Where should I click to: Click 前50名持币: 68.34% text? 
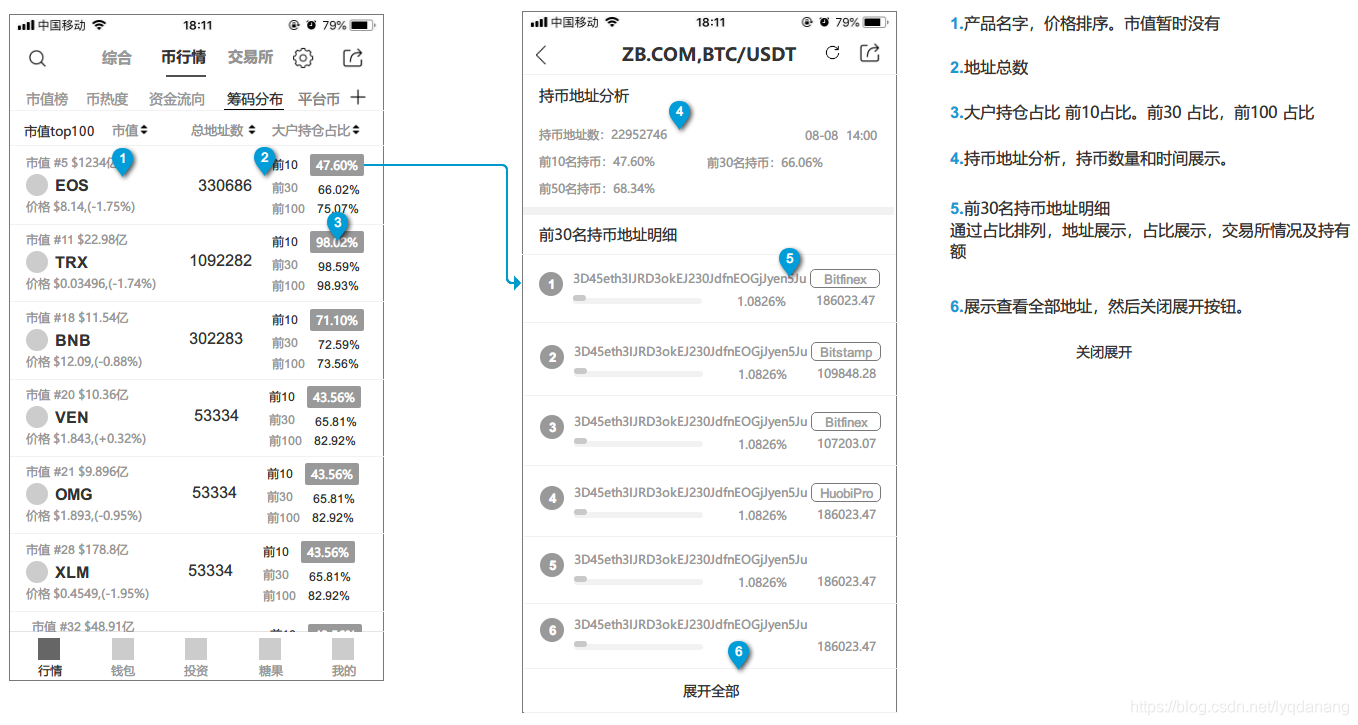[x=597, y=188]
